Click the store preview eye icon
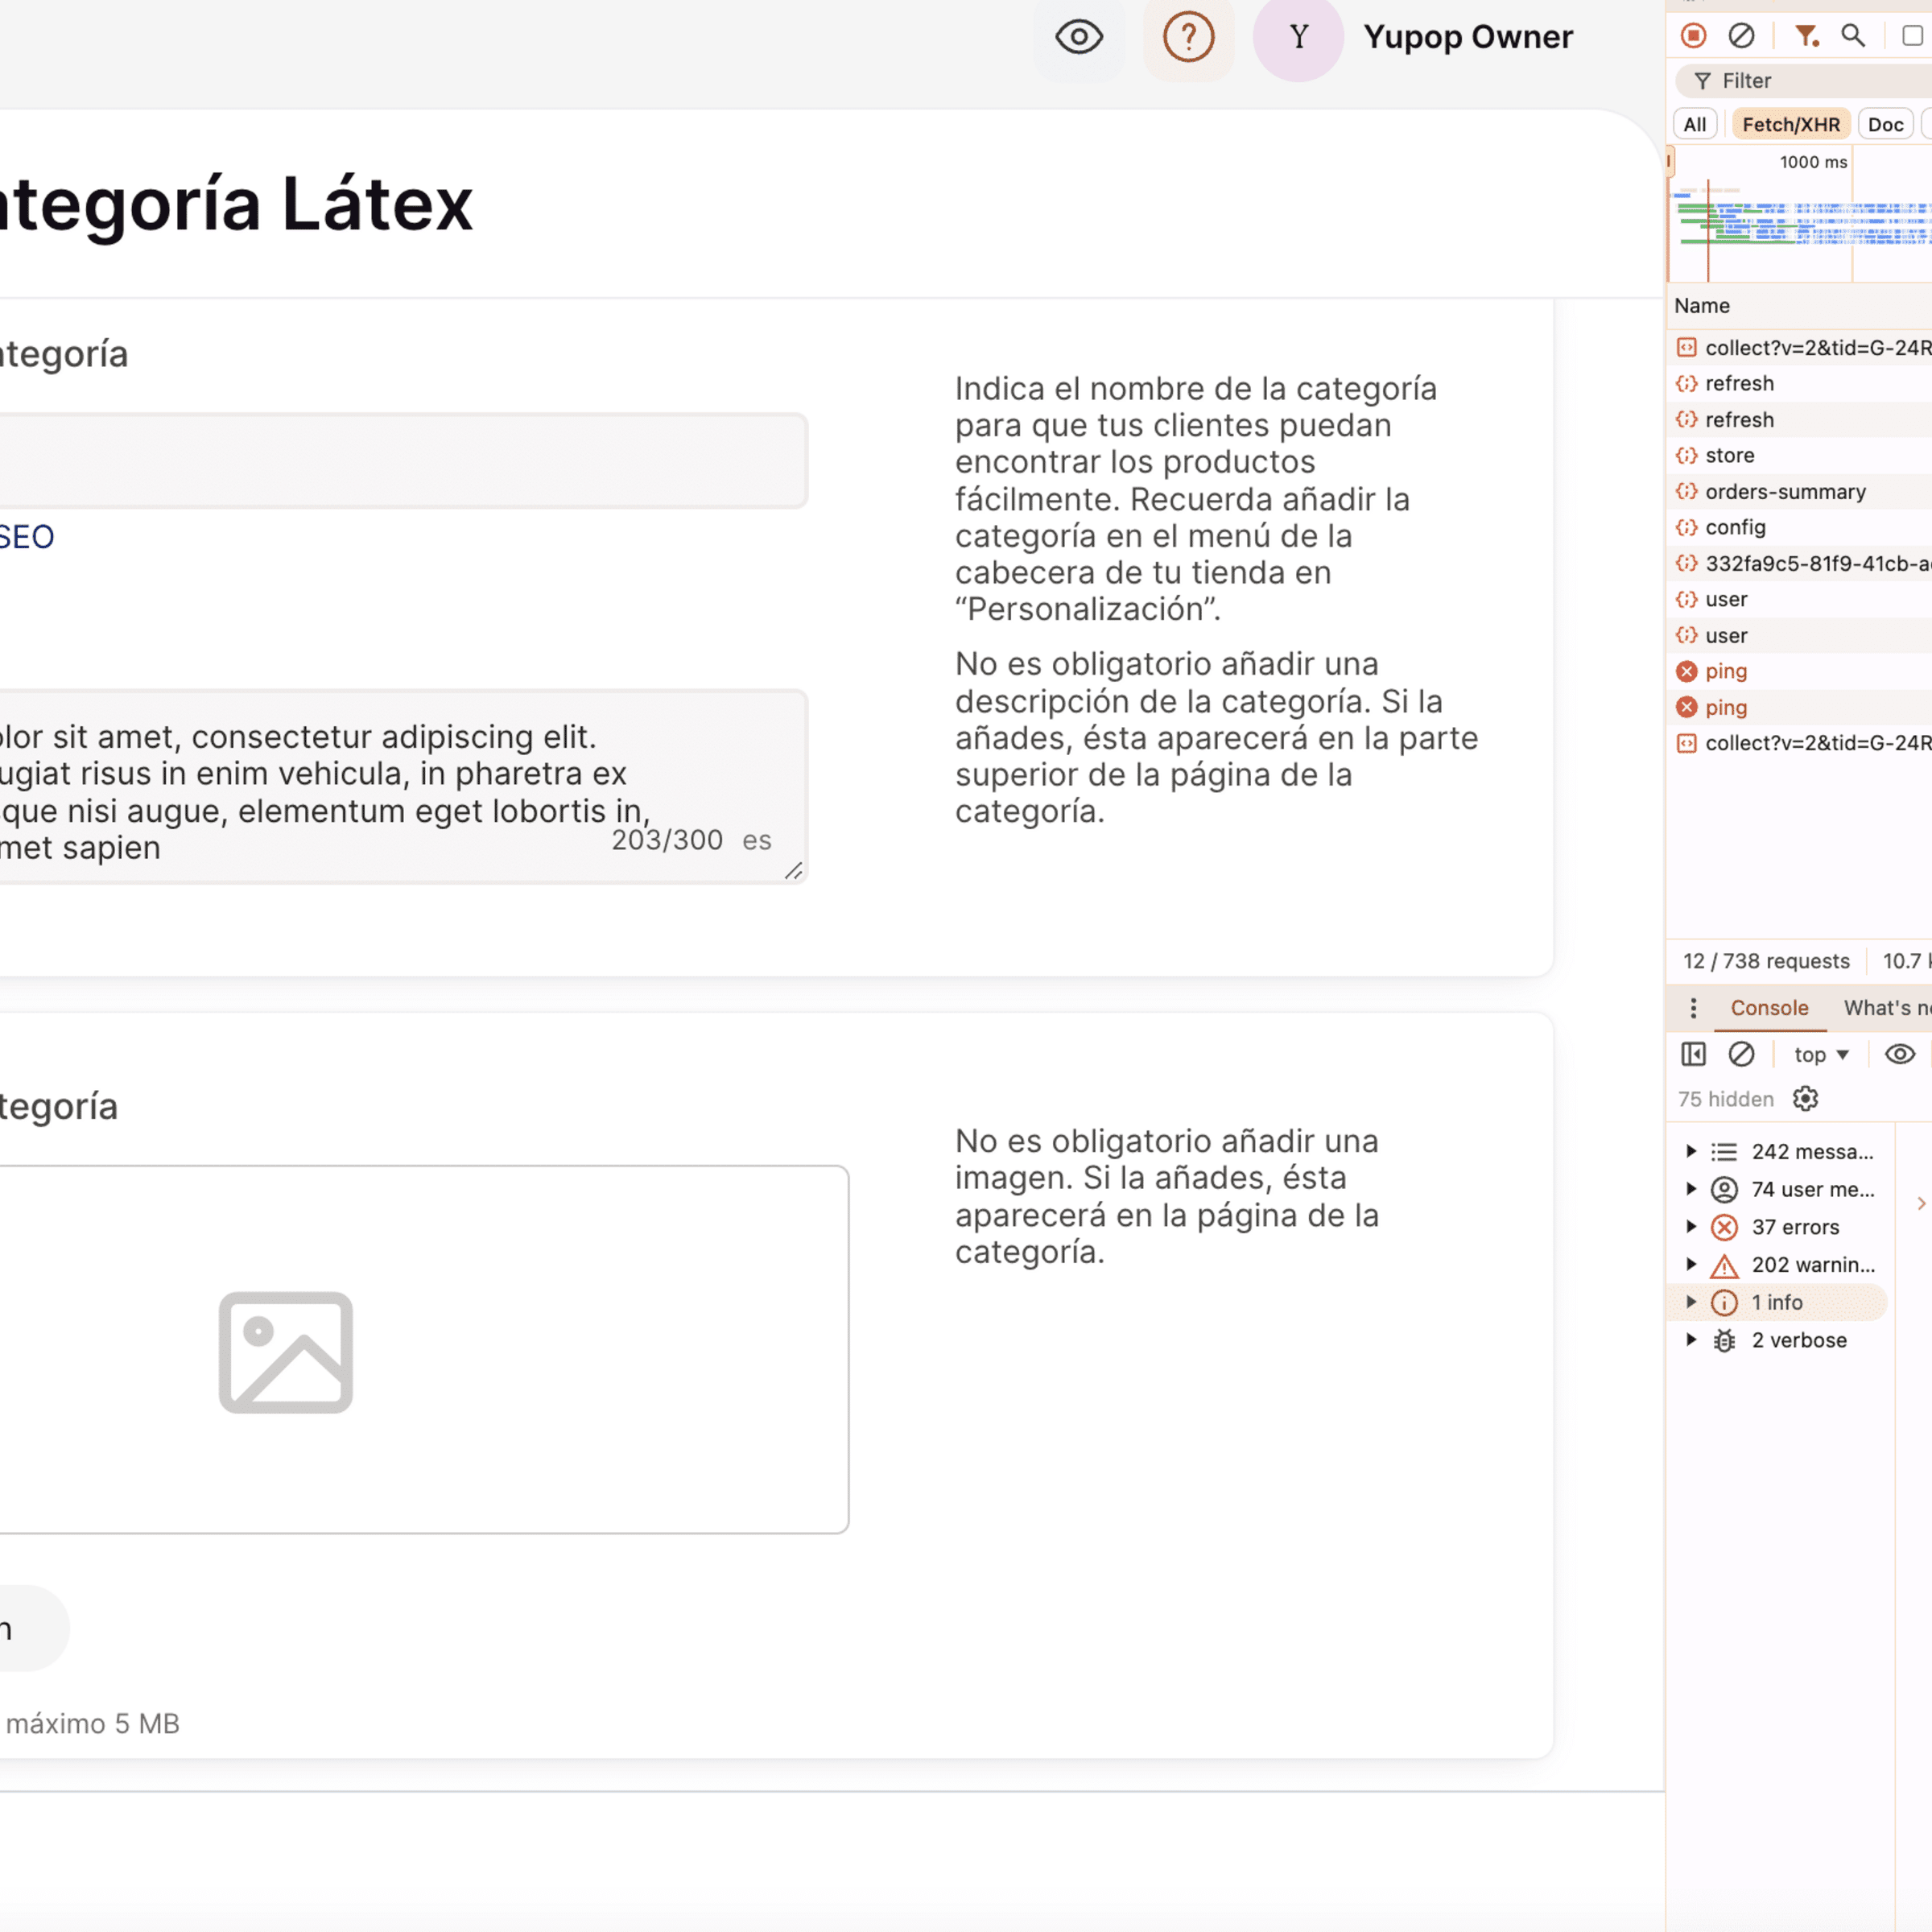 pos(1079,38)
